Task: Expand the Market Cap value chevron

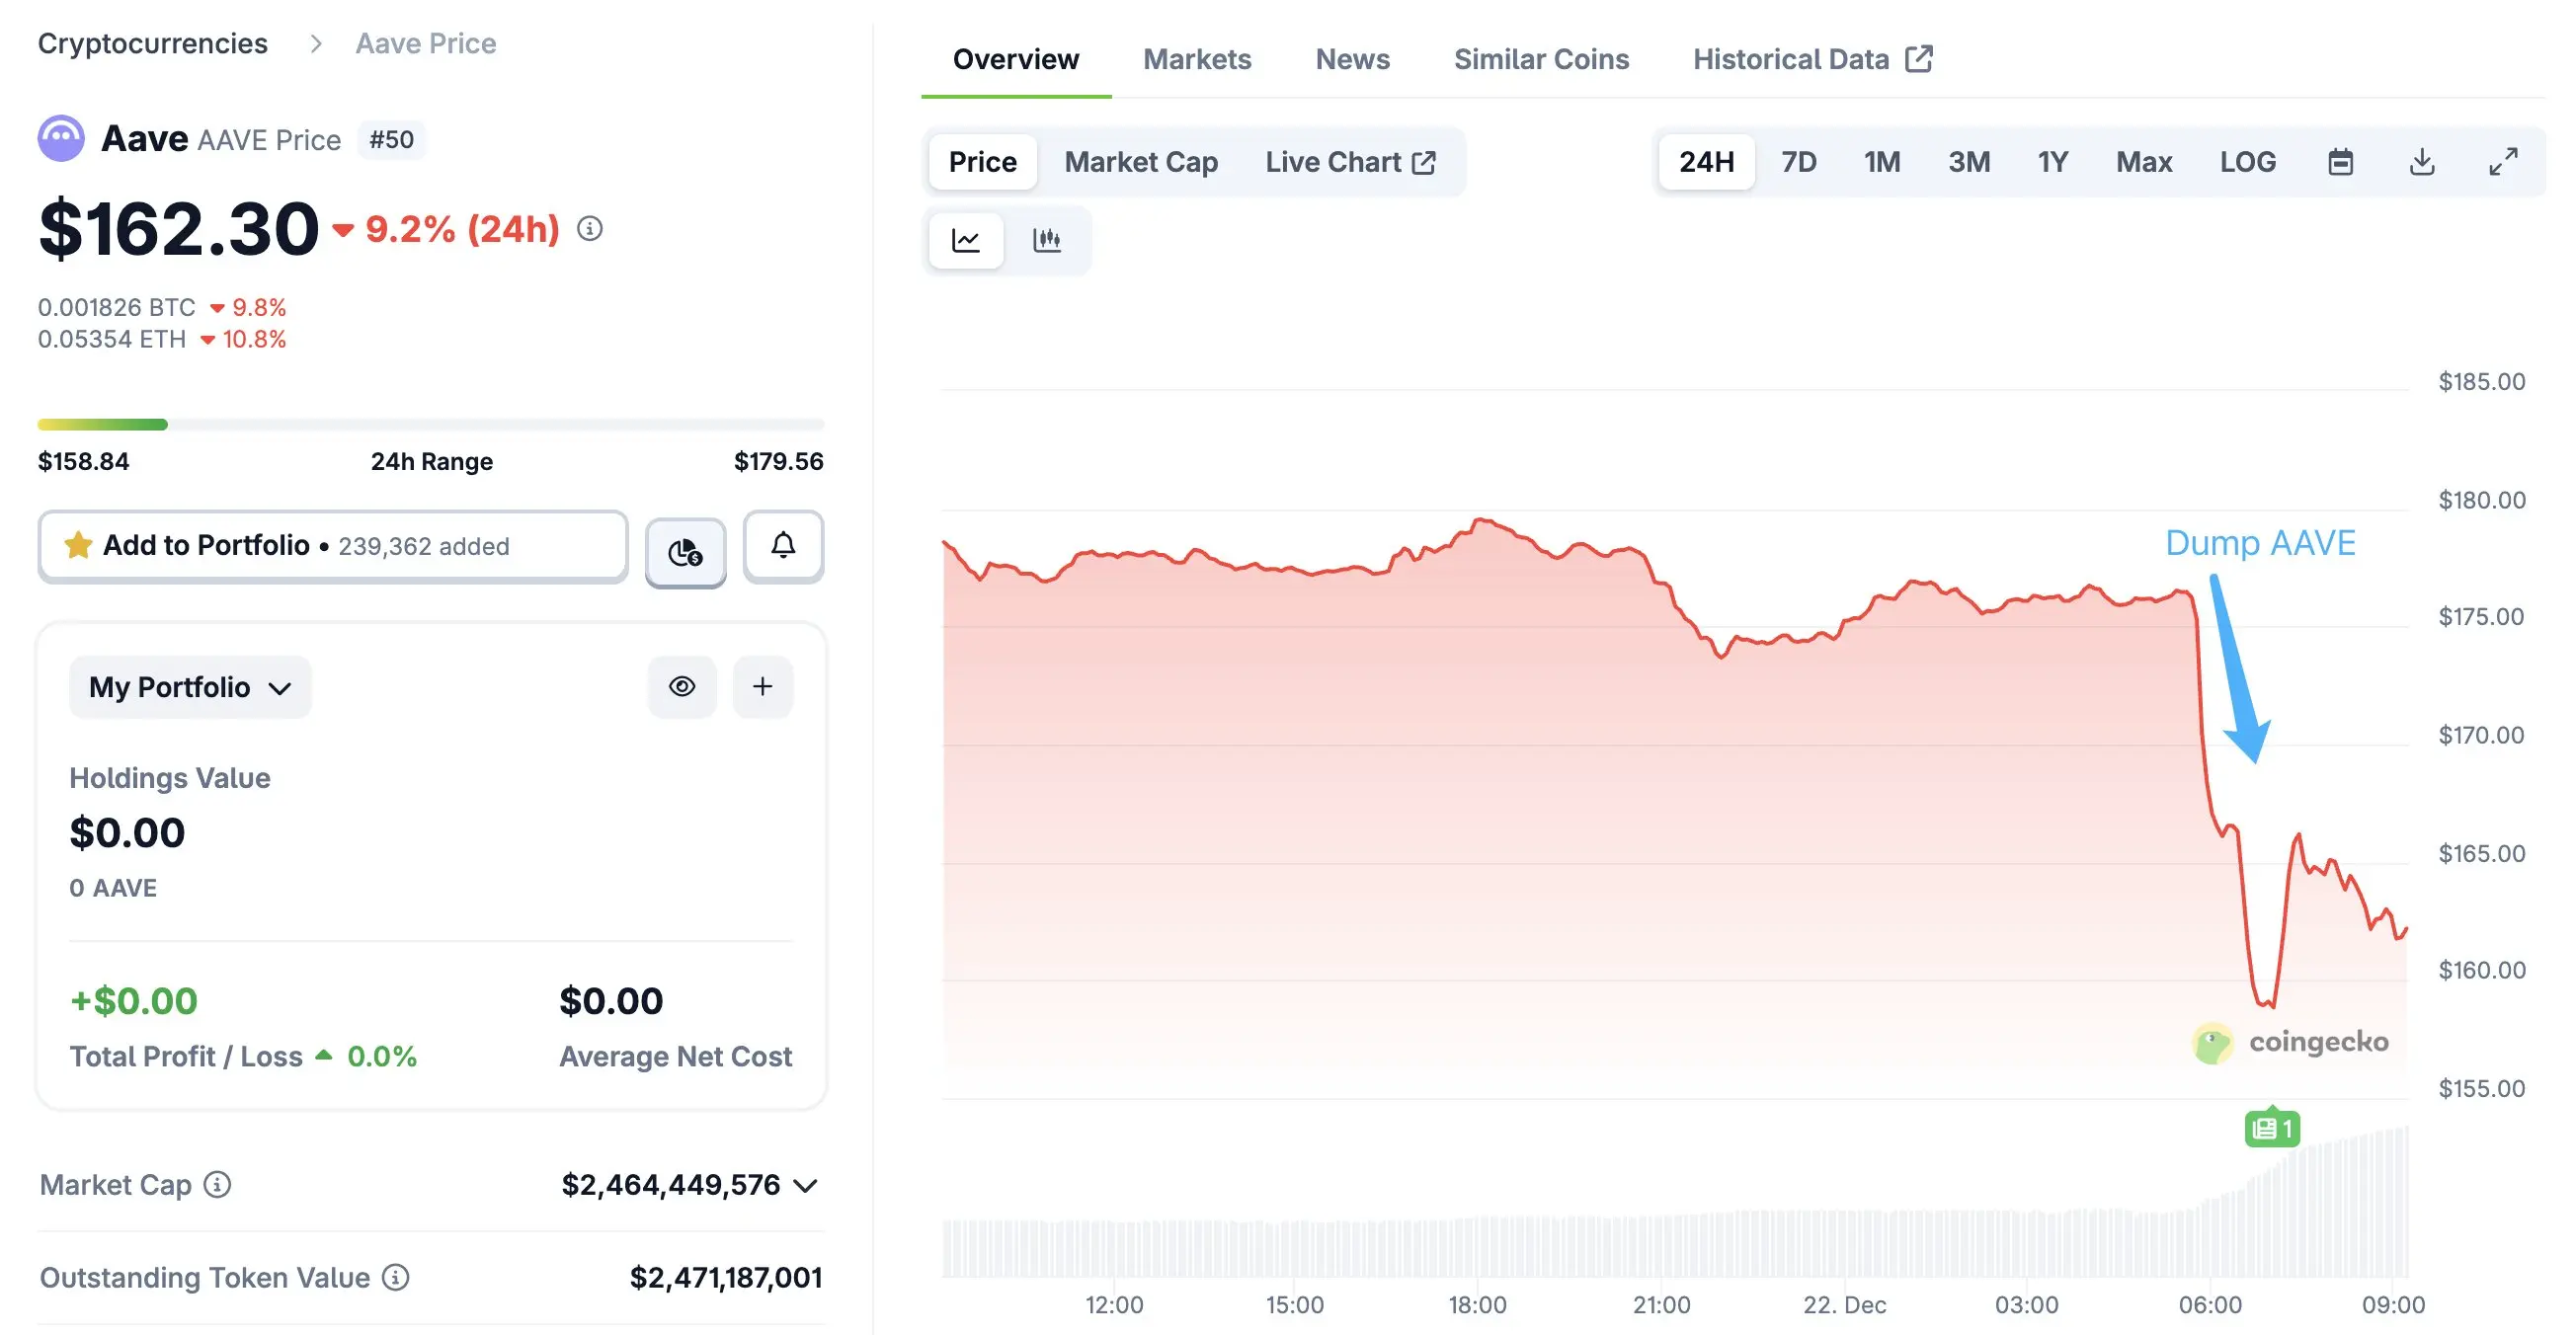Action: click(805, 1186)
